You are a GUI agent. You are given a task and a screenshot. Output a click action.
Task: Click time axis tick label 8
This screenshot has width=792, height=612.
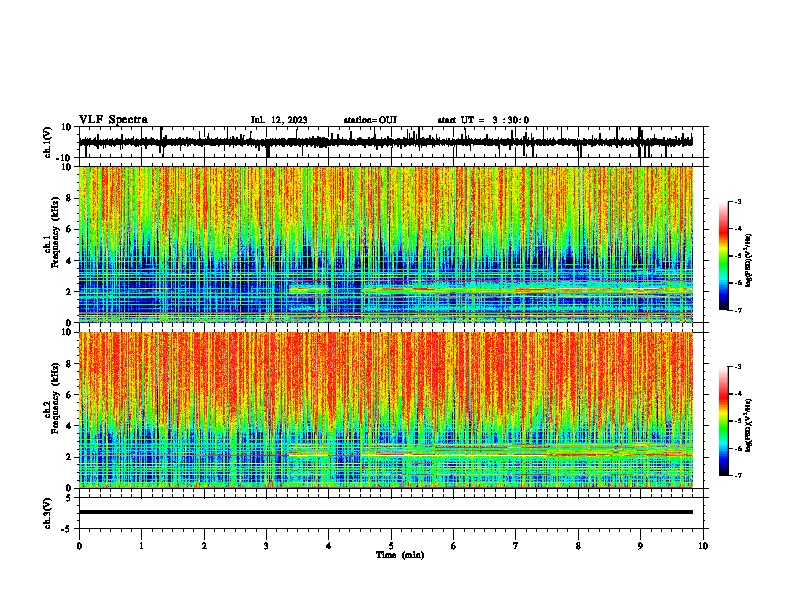[x=578, y=546]
